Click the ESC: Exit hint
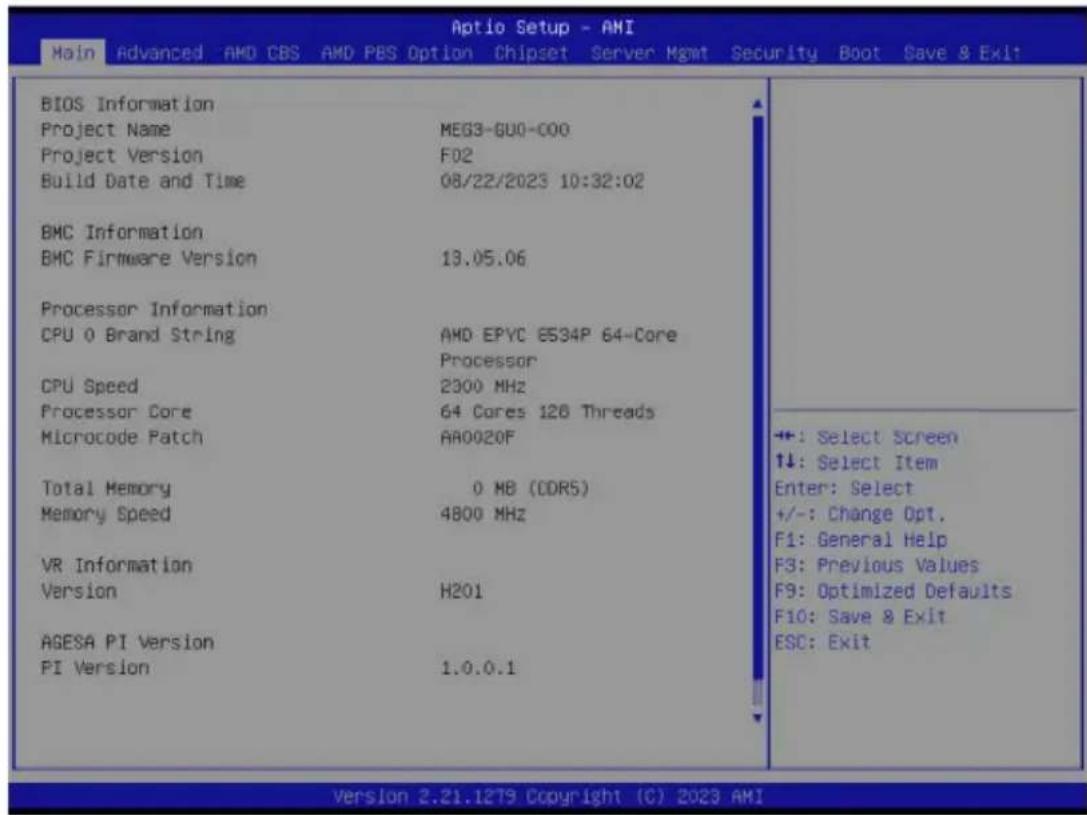The width and height of the screenshot is (1087, 815). (x=822, y=642)
